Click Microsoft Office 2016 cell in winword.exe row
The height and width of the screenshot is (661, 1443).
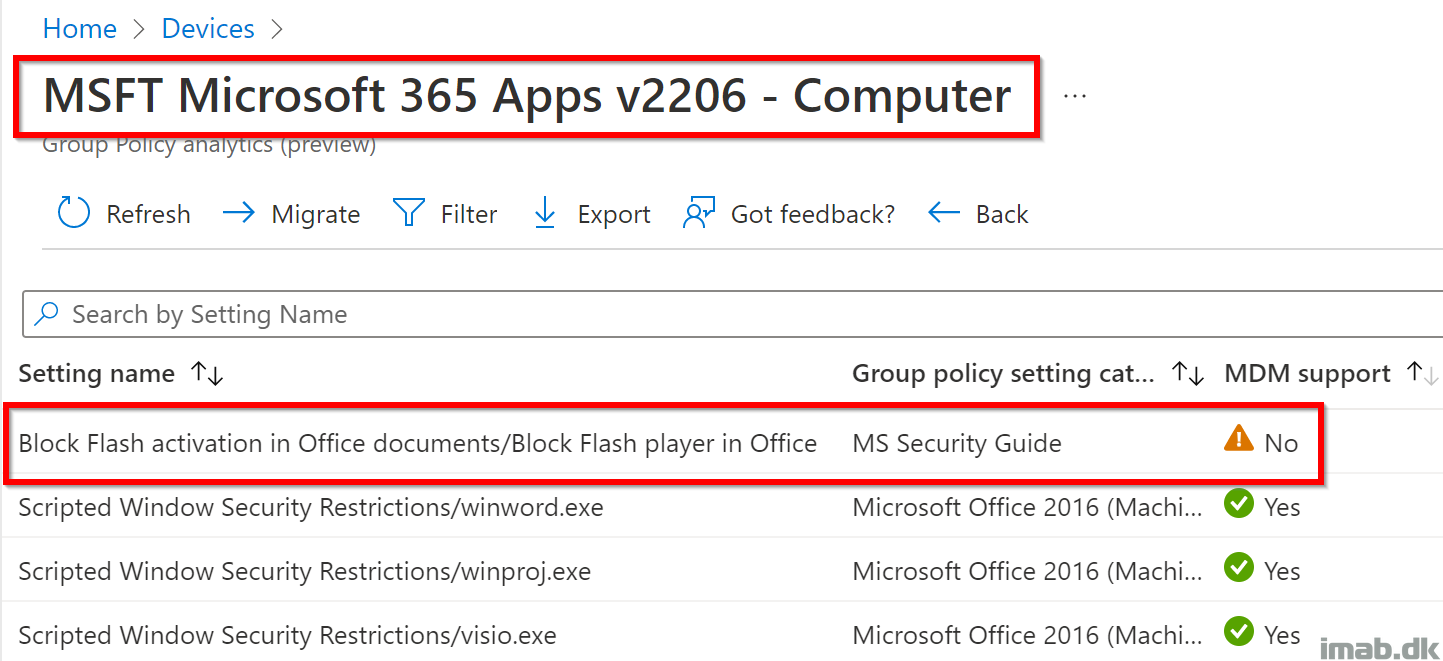(1028, 507)
